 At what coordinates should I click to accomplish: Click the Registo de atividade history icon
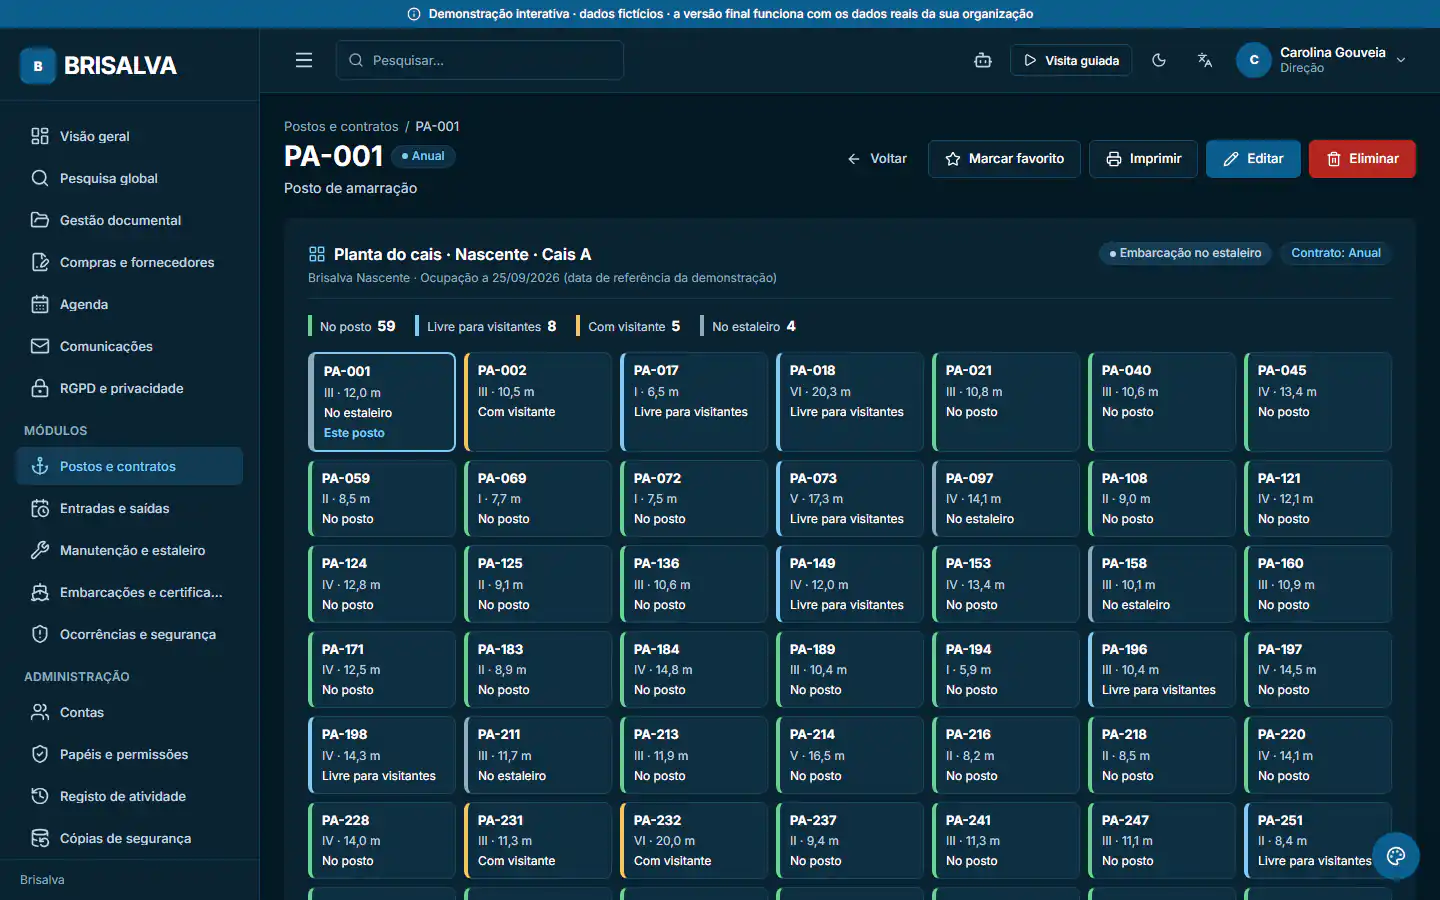[40, 796]
